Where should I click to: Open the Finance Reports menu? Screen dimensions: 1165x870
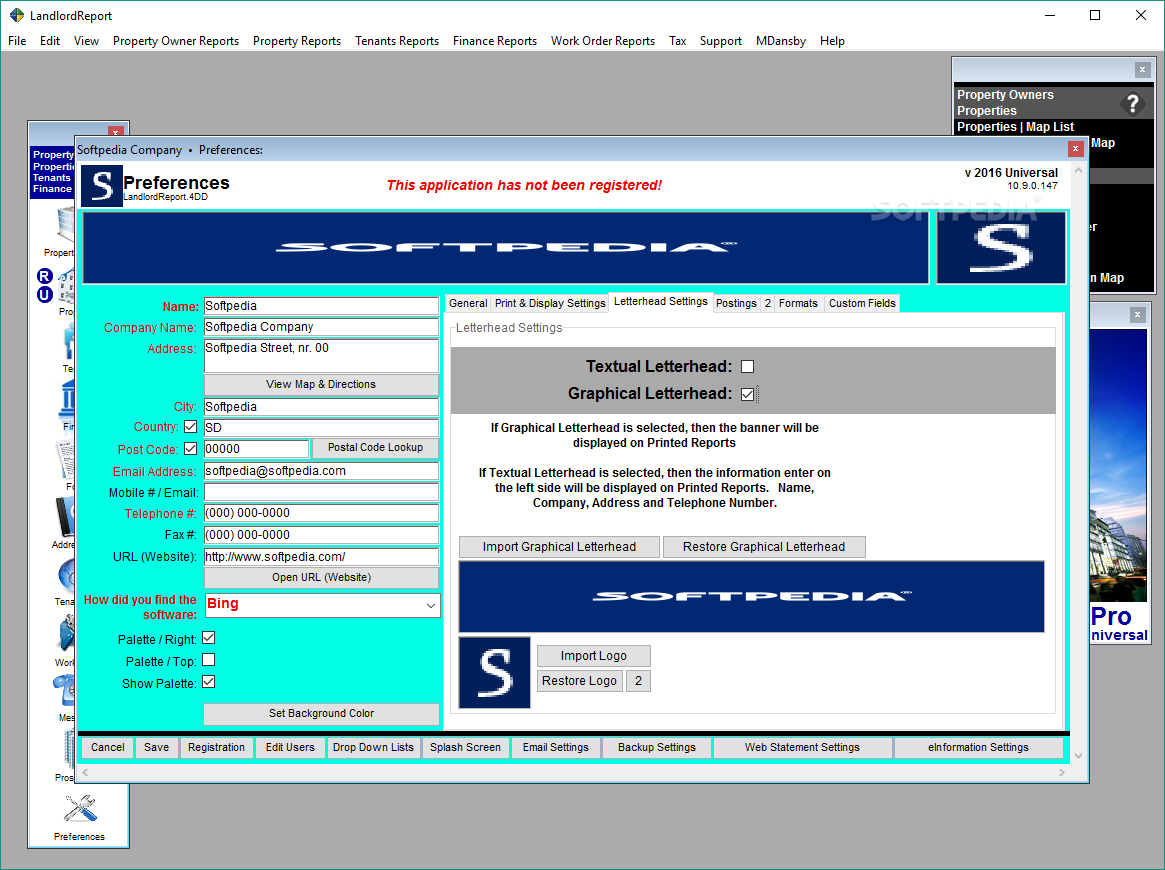pyautogui.click(x=495, y=41)
